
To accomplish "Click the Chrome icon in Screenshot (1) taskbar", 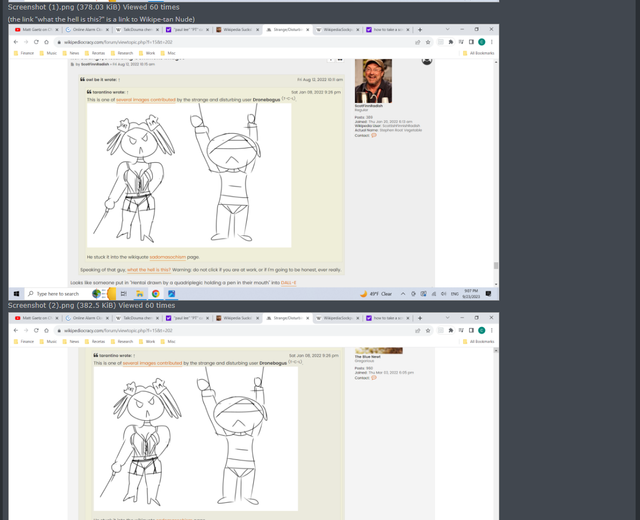I will 156,294.
